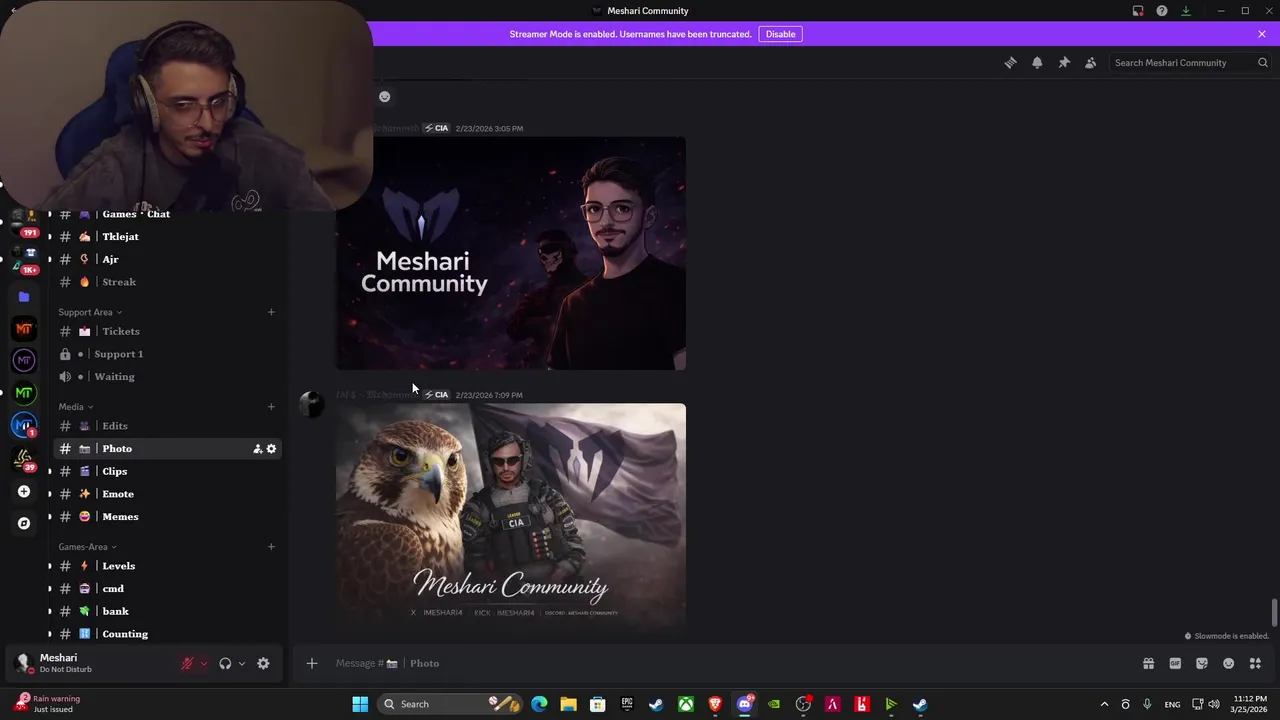
Task: Open the bank channel
Action: pos(167,611)
